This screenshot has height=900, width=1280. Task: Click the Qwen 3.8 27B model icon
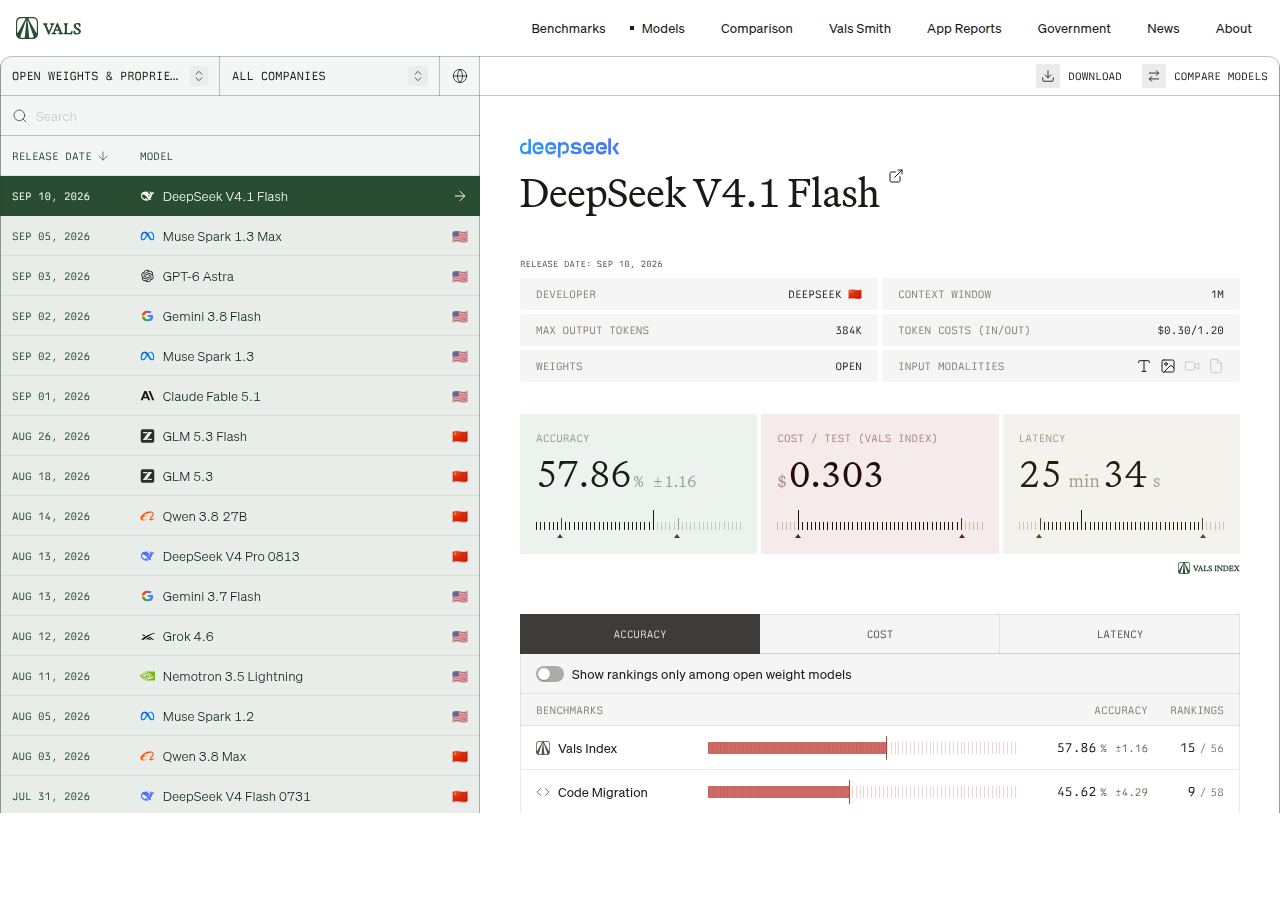[147, 516]
